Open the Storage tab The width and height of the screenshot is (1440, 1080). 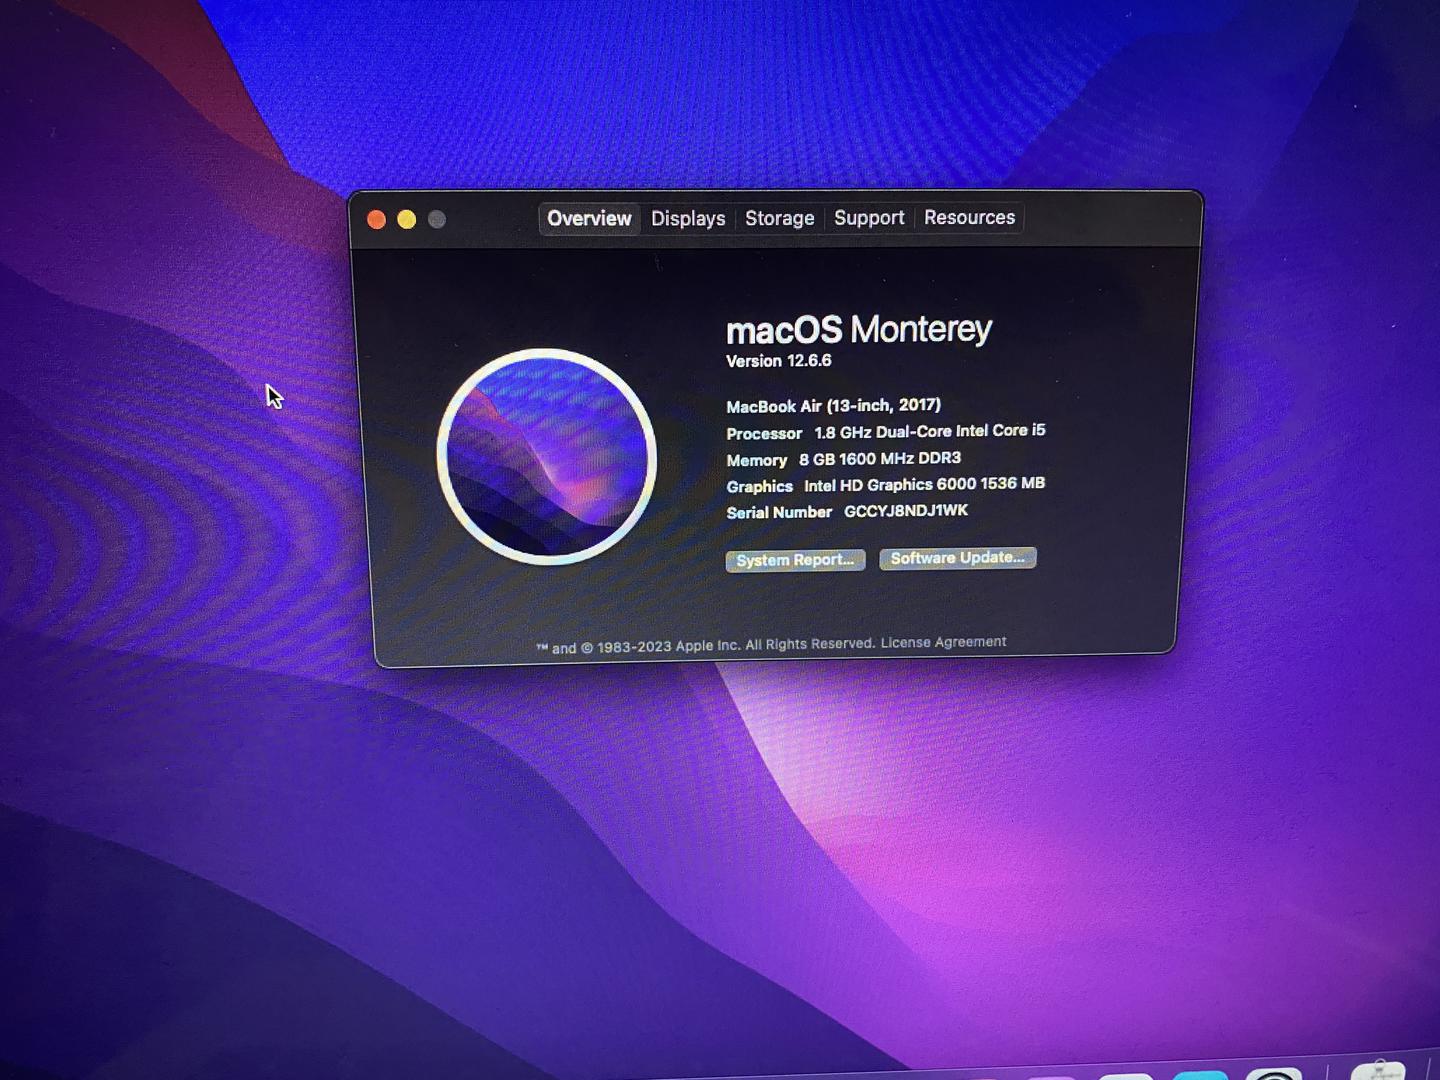[x=779, y=218]
